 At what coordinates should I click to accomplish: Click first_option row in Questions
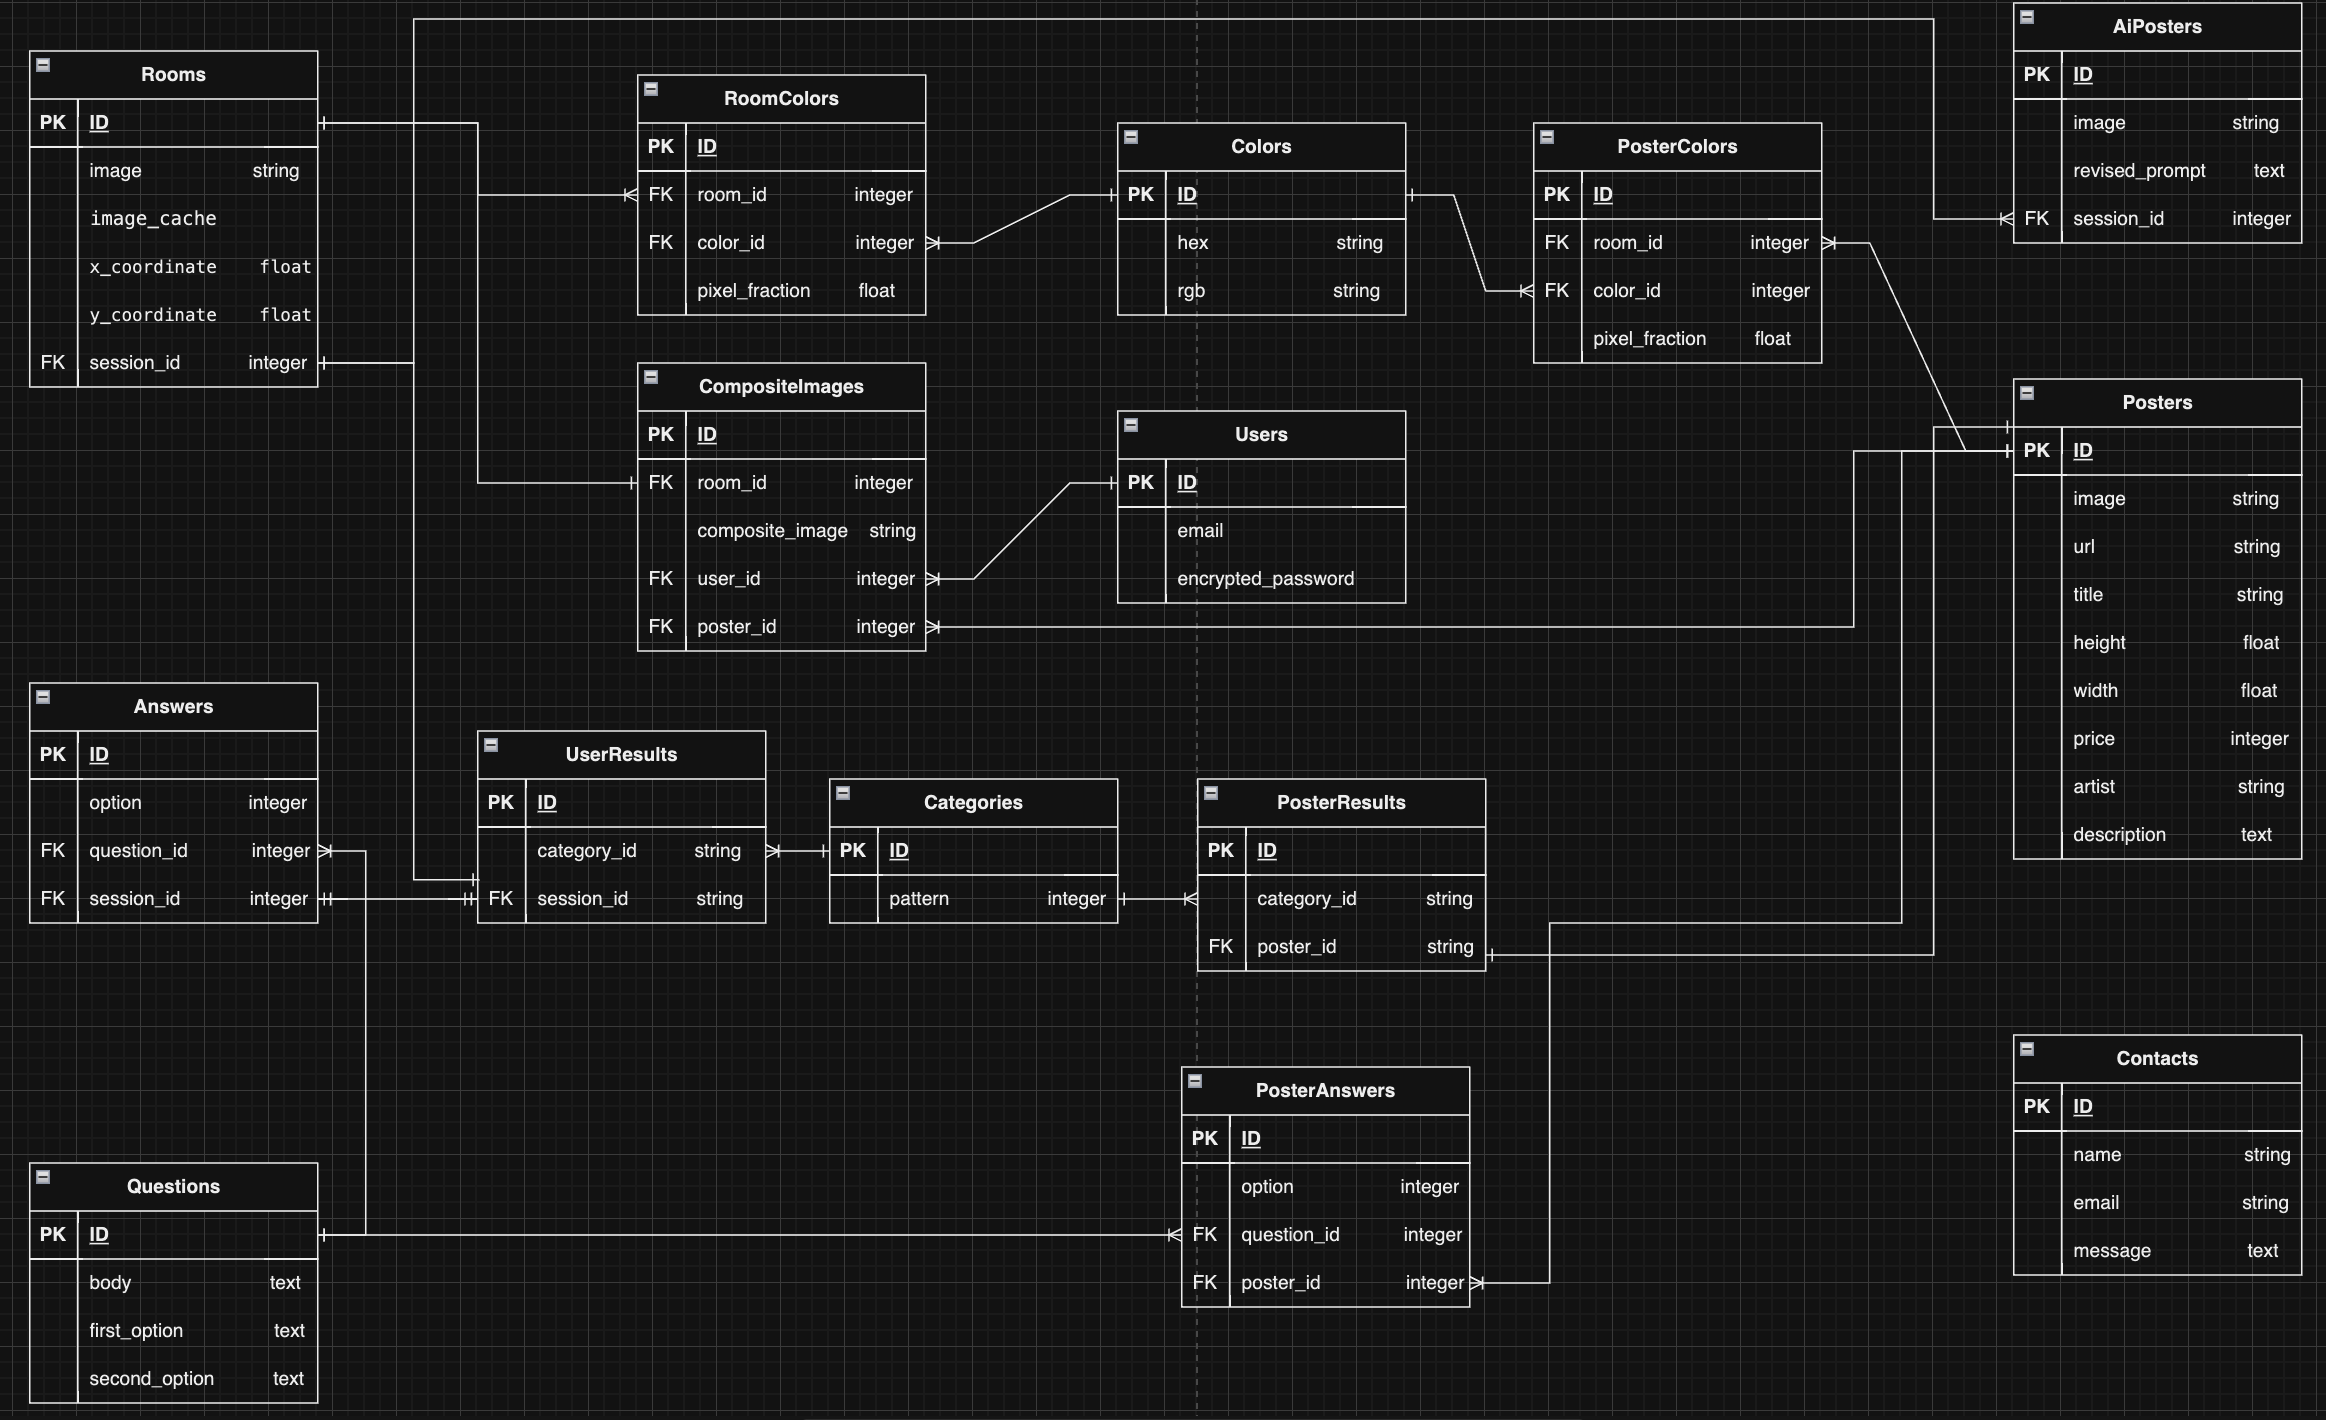tap(173, 1331)
